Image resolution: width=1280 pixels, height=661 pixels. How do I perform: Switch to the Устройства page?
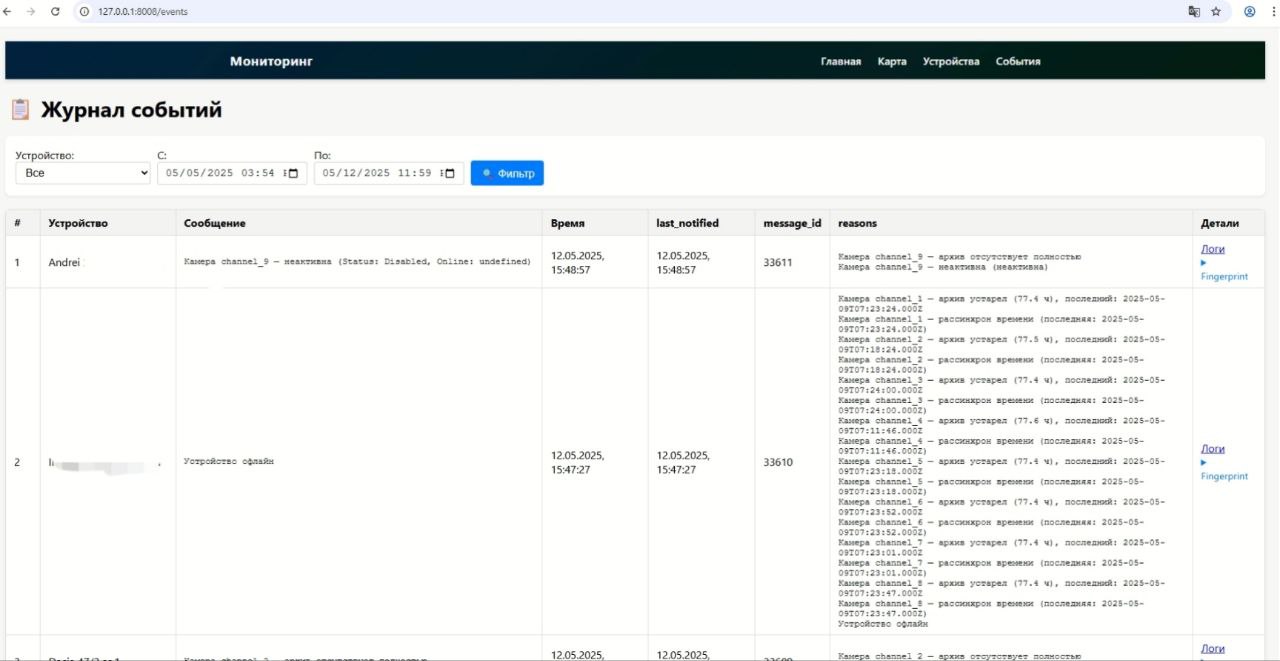(x=950, y=61)
